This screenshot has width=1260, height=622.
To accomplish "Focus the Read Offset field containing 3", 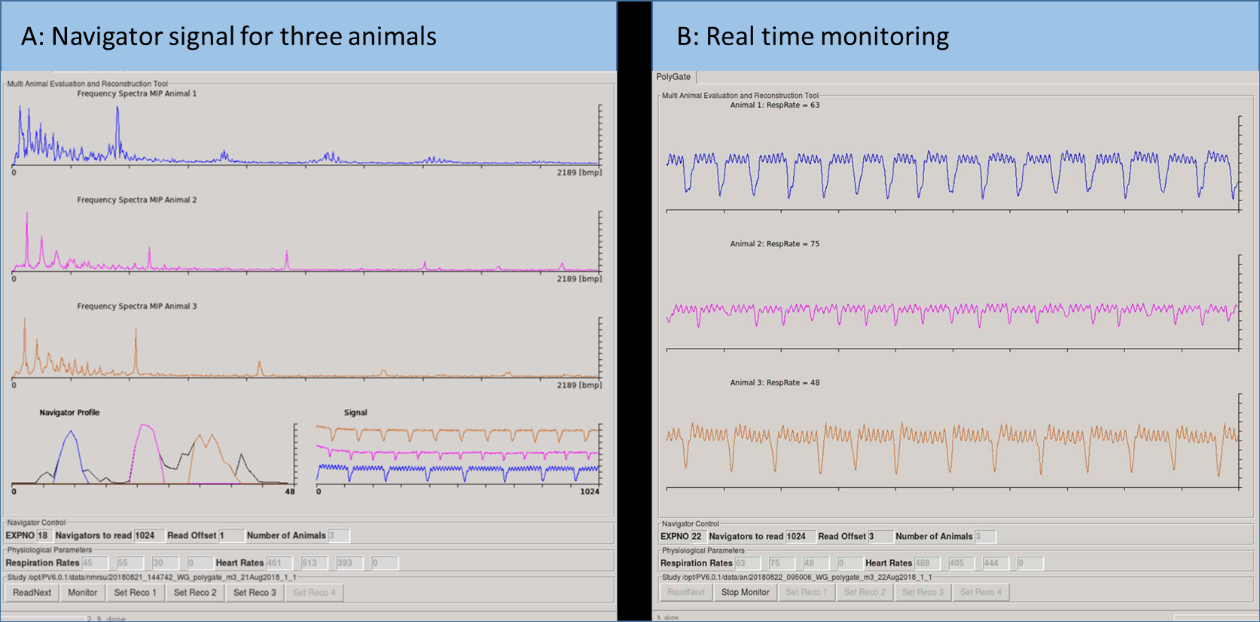I will (879, 536).
